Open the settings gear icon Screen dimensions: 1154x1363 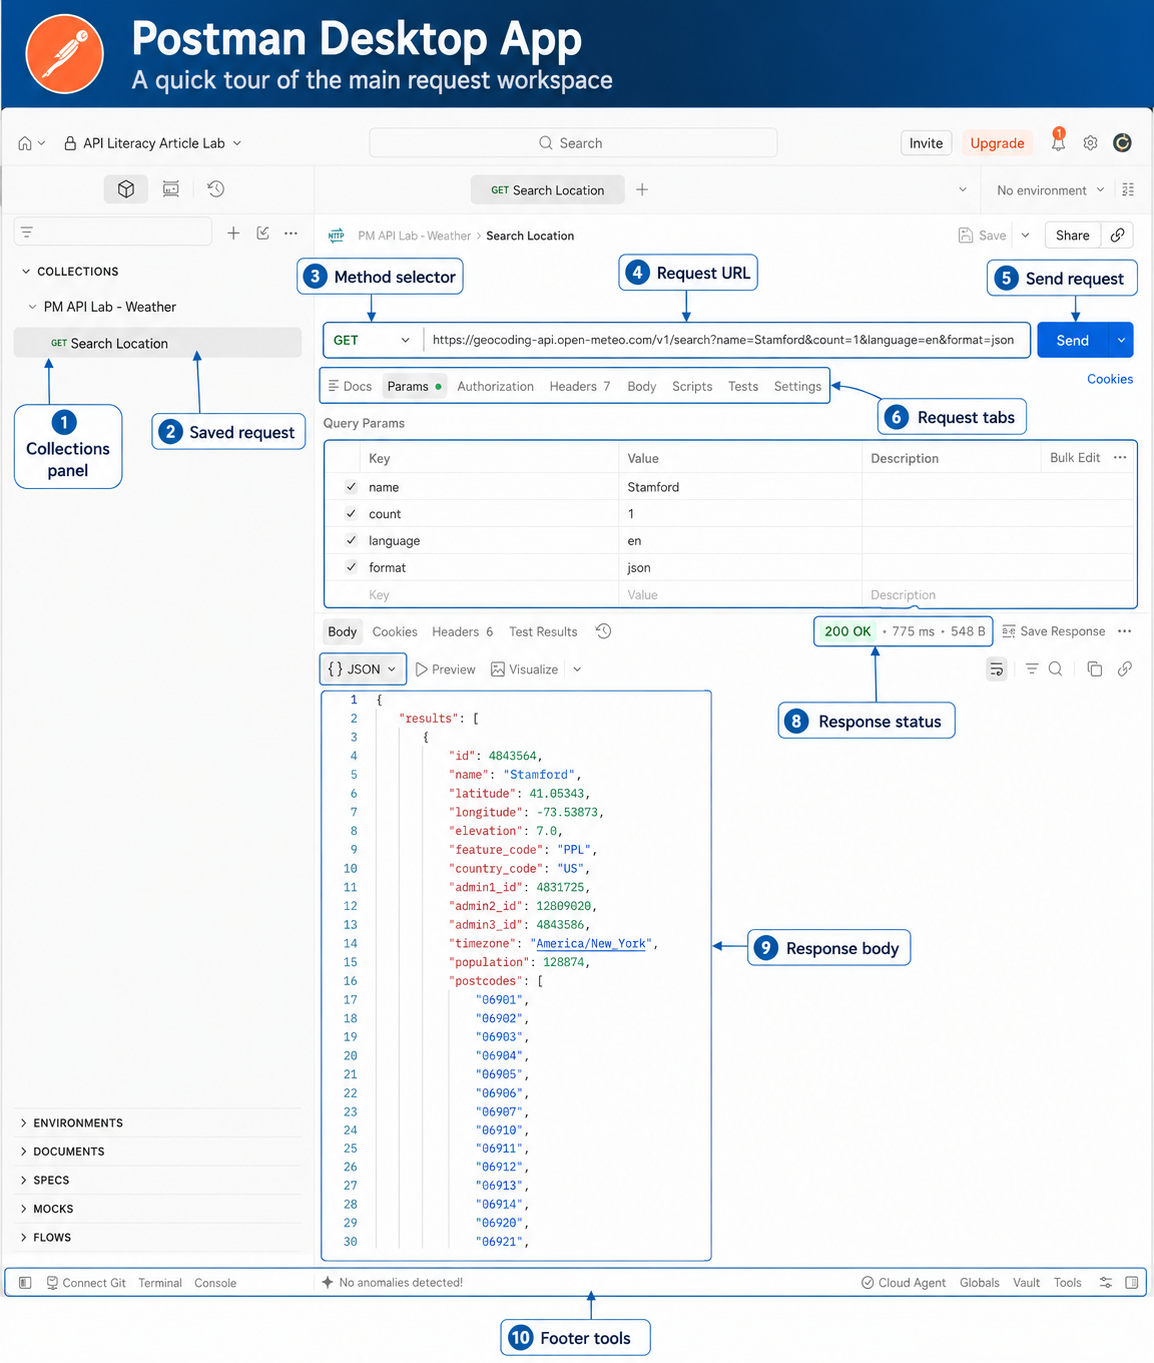pos(1090,143)
